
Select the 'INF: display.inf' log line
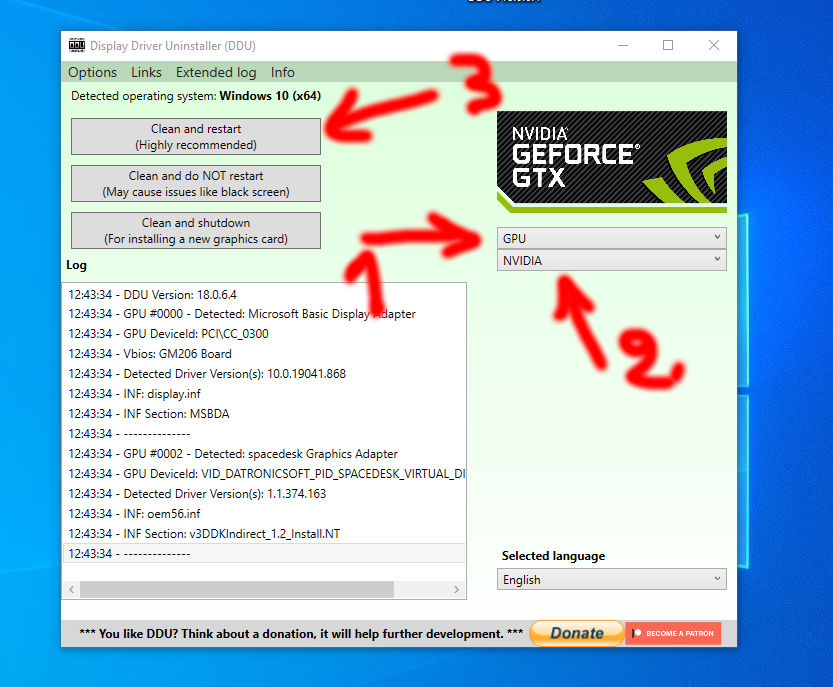tap(264, 394)
